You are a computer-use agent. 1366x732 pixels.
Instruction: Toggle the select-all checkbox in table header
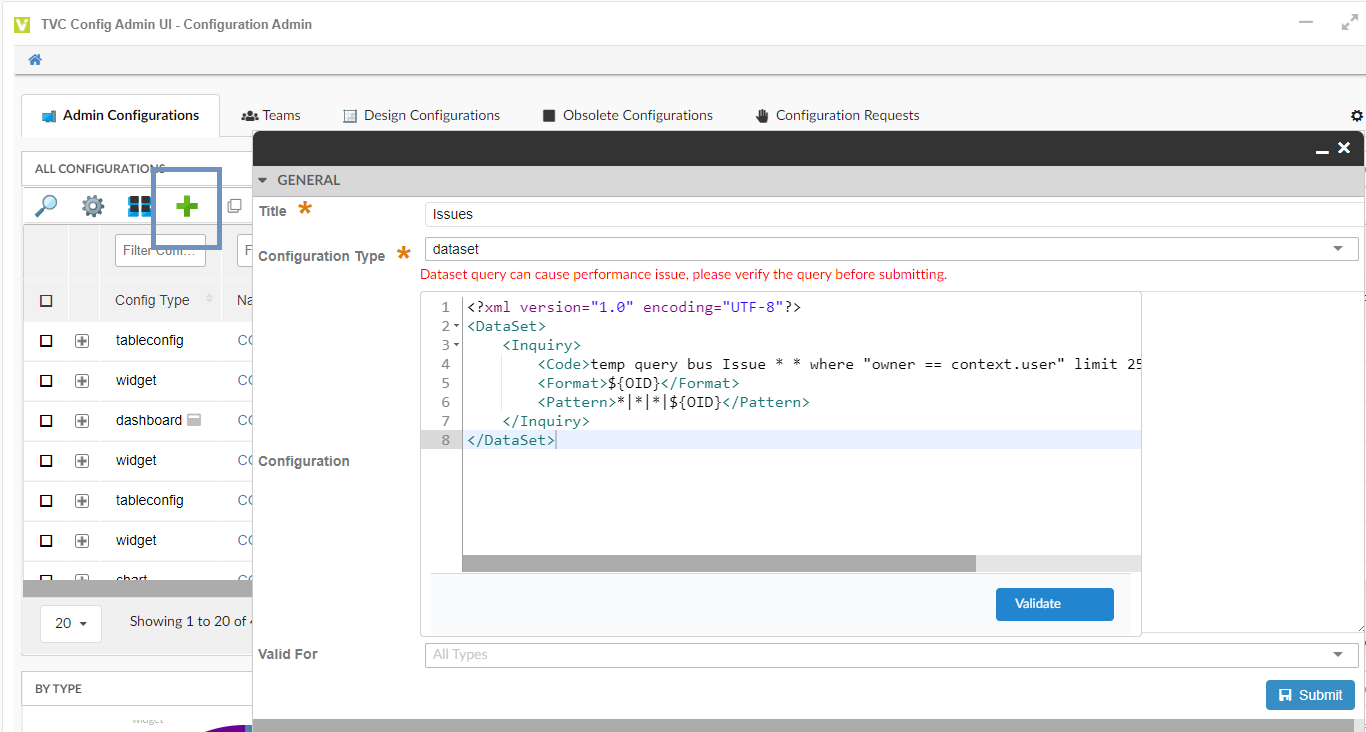[46, 300]
